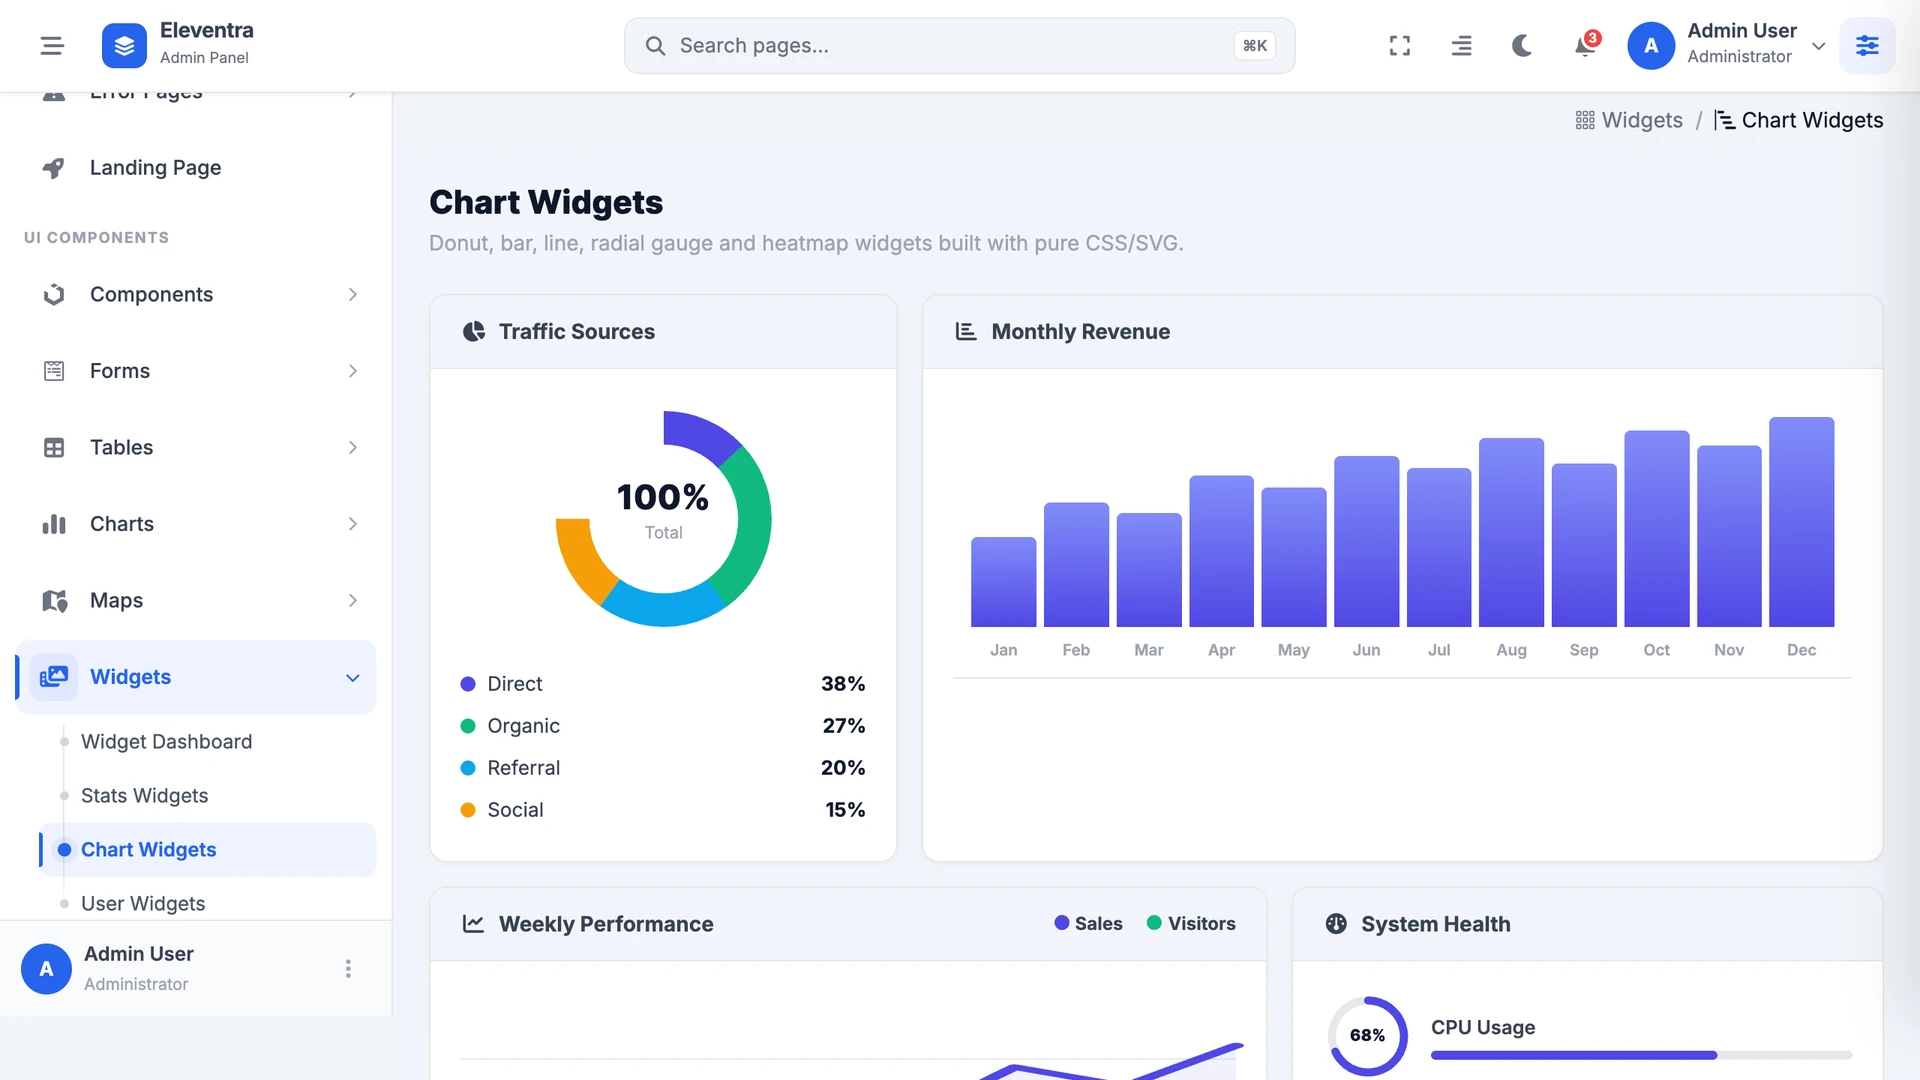Open Tables sidebar menu

195,447
